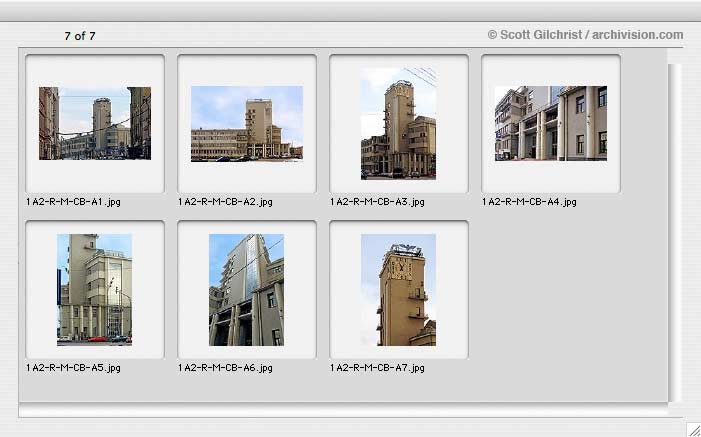The width and height of the screenshot is (701, 437).
Task: Click file name 1A2-R-M-CB-A3.jpg
Action: click(377, 202)
